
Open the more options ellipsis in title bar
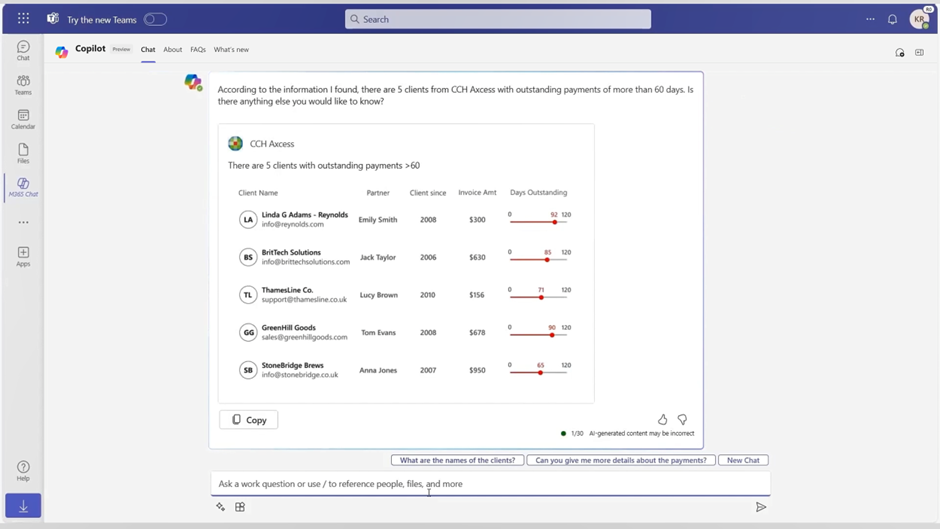pyautogui.click(x=870, y=19)
